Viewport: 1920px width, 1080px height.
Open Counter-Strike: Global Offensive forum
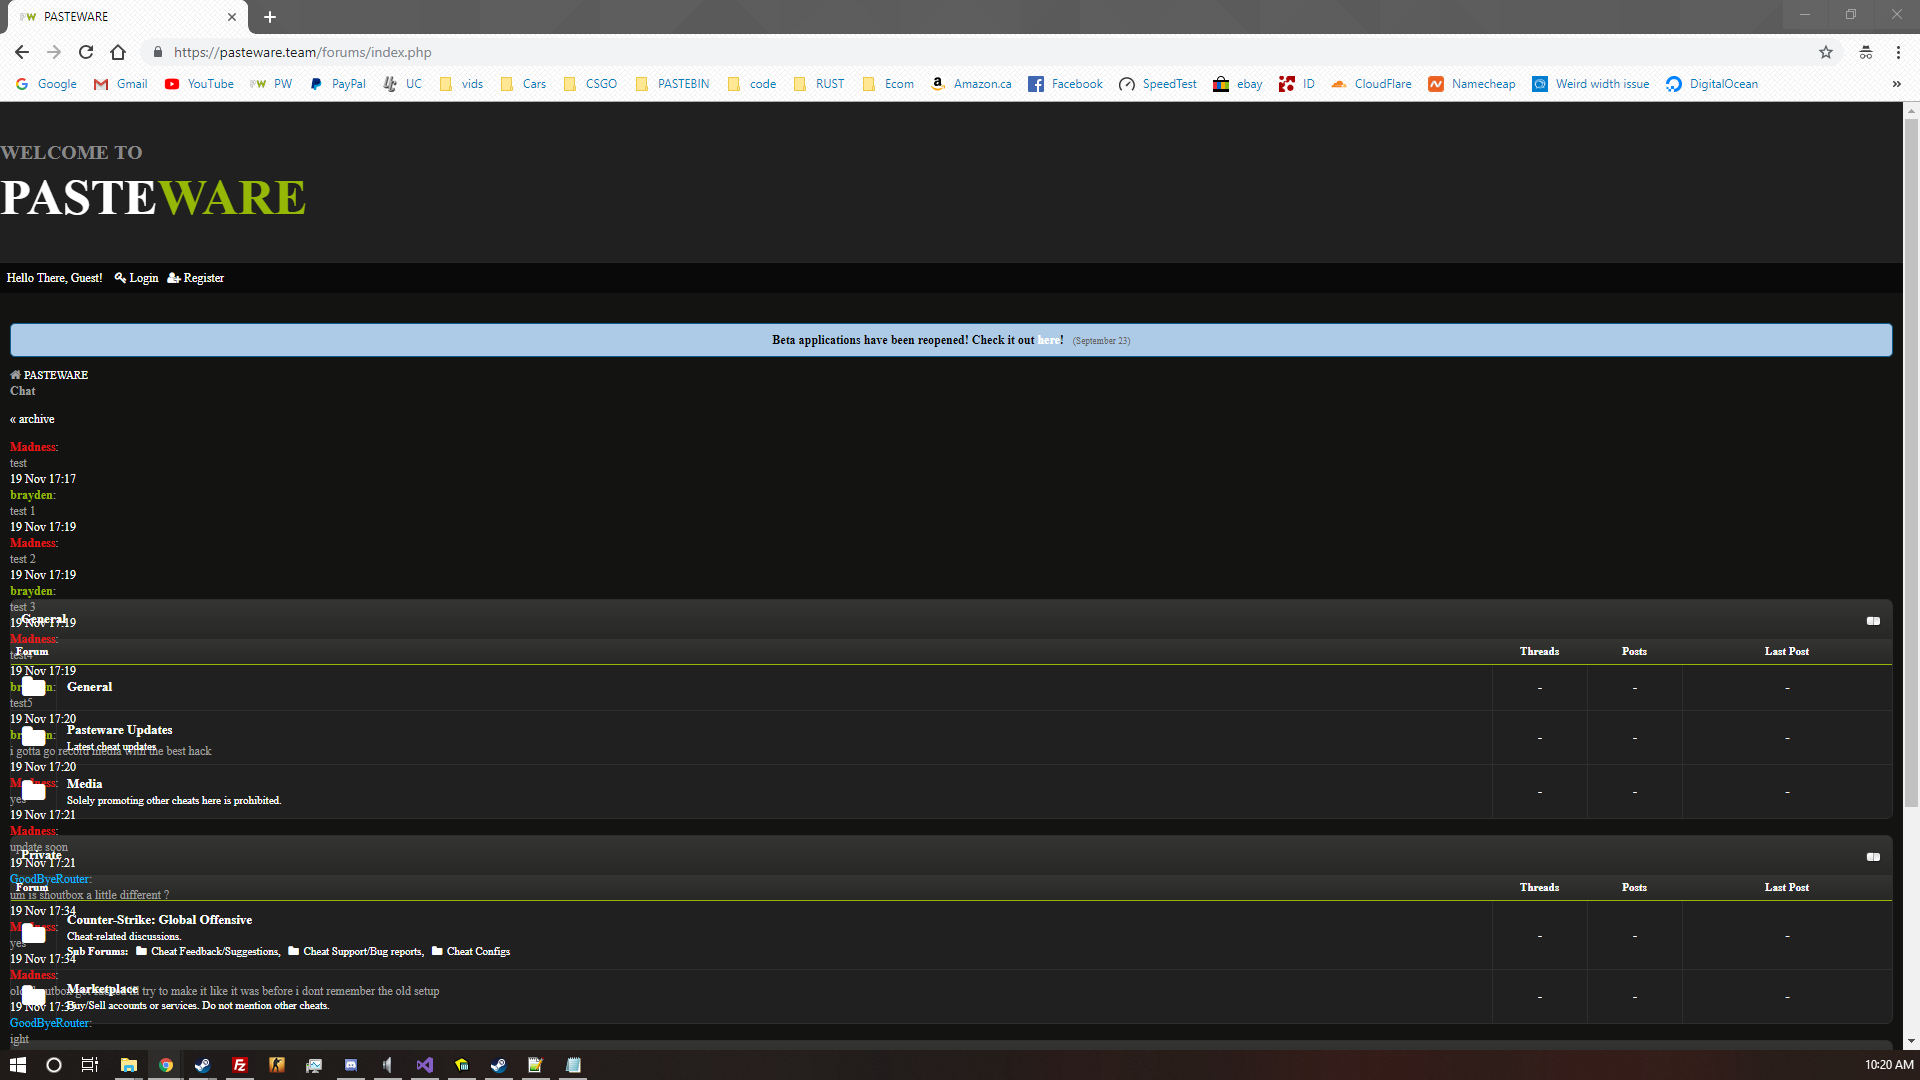coord(159,920)
